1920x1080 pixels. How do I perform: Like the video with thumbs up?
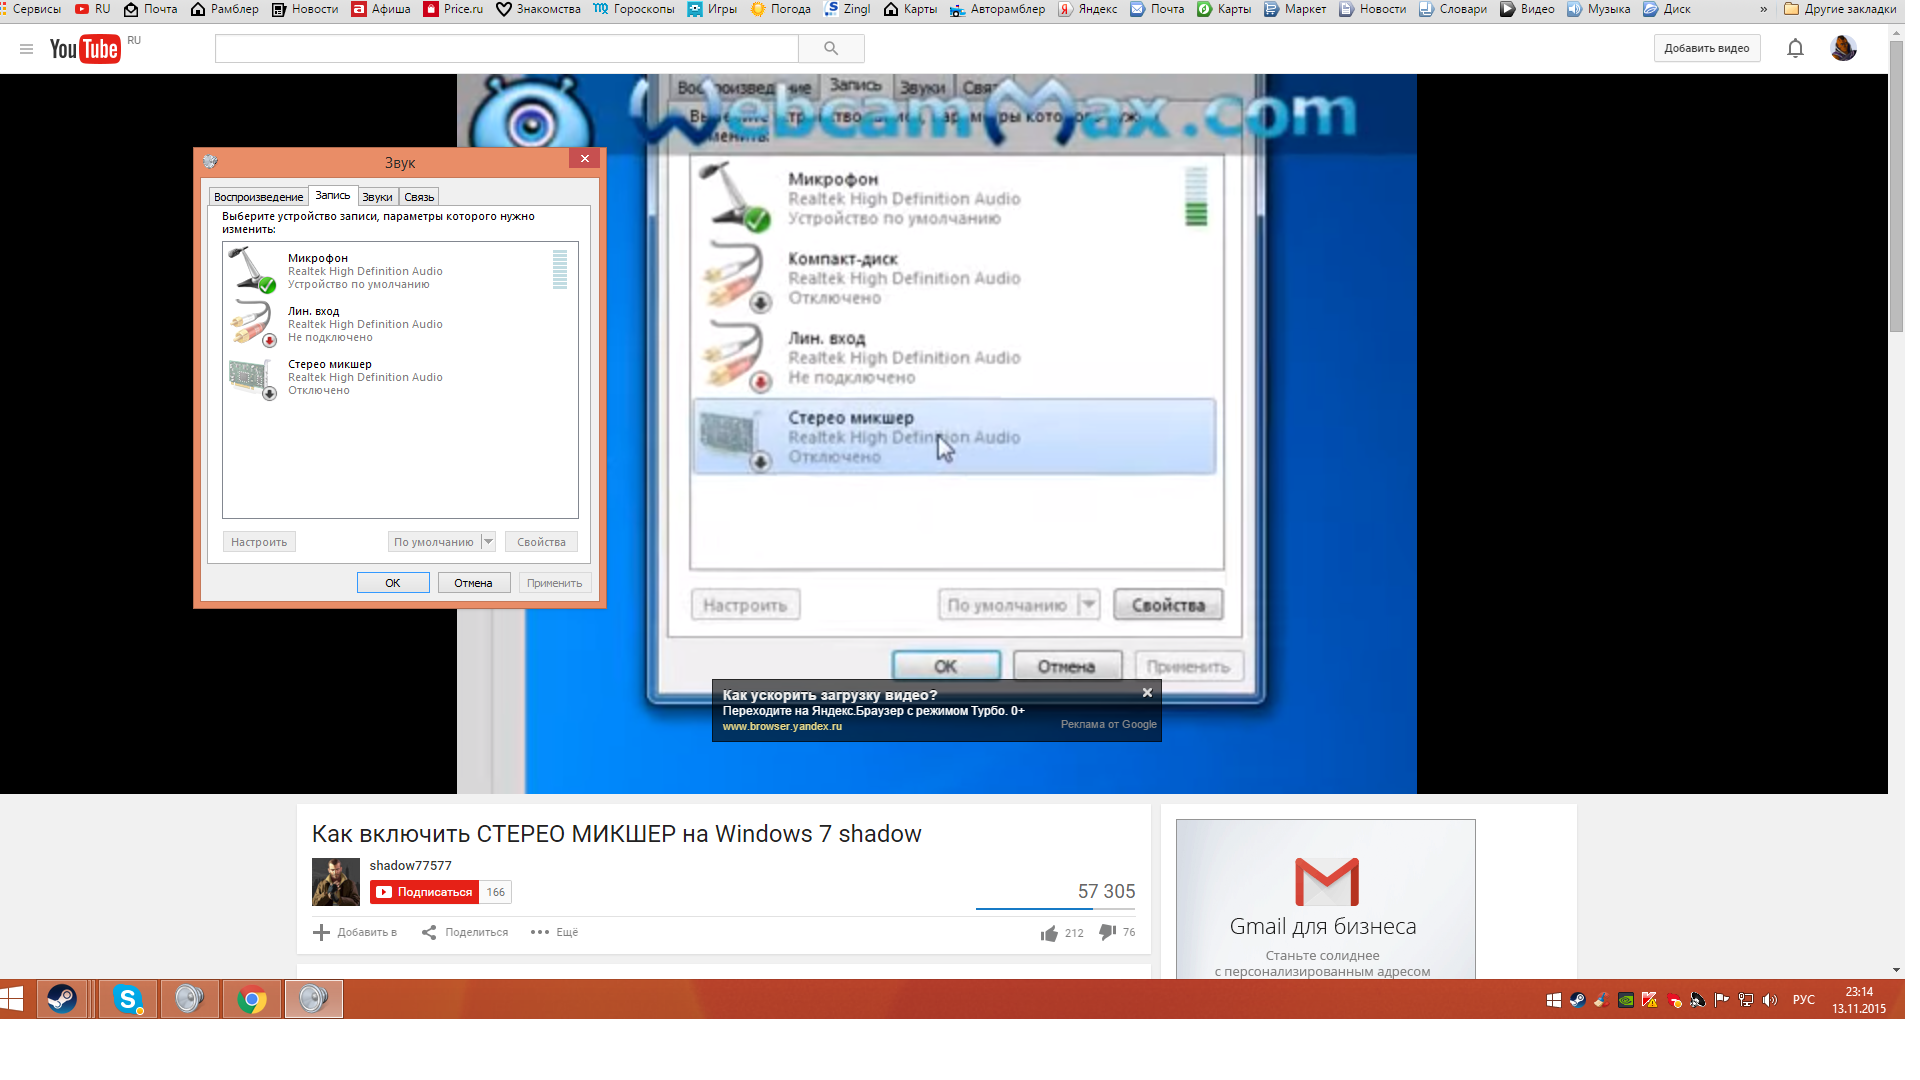pos(1049,933)
